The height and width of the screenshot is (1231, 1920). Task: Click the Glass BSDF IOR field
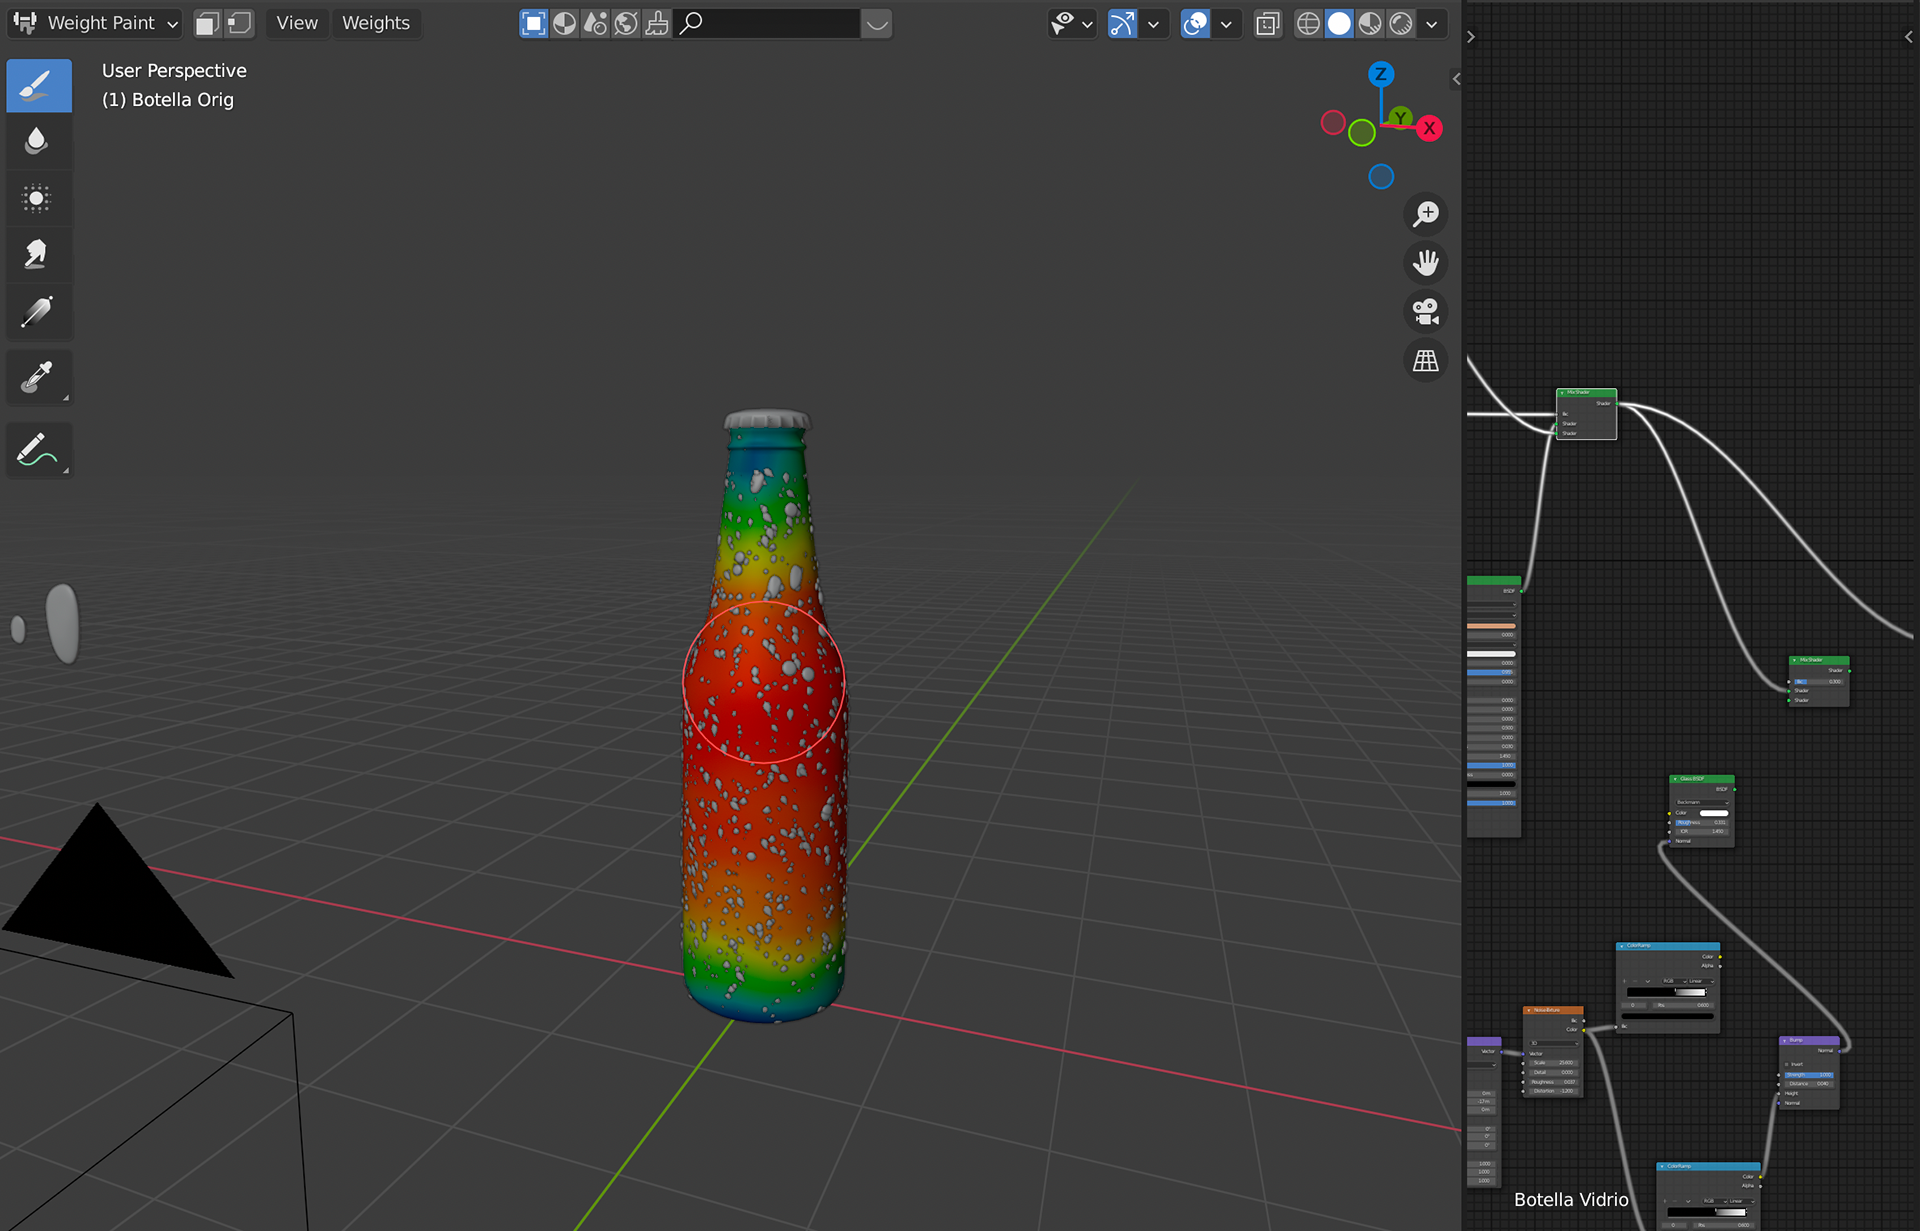(1701, 831)
